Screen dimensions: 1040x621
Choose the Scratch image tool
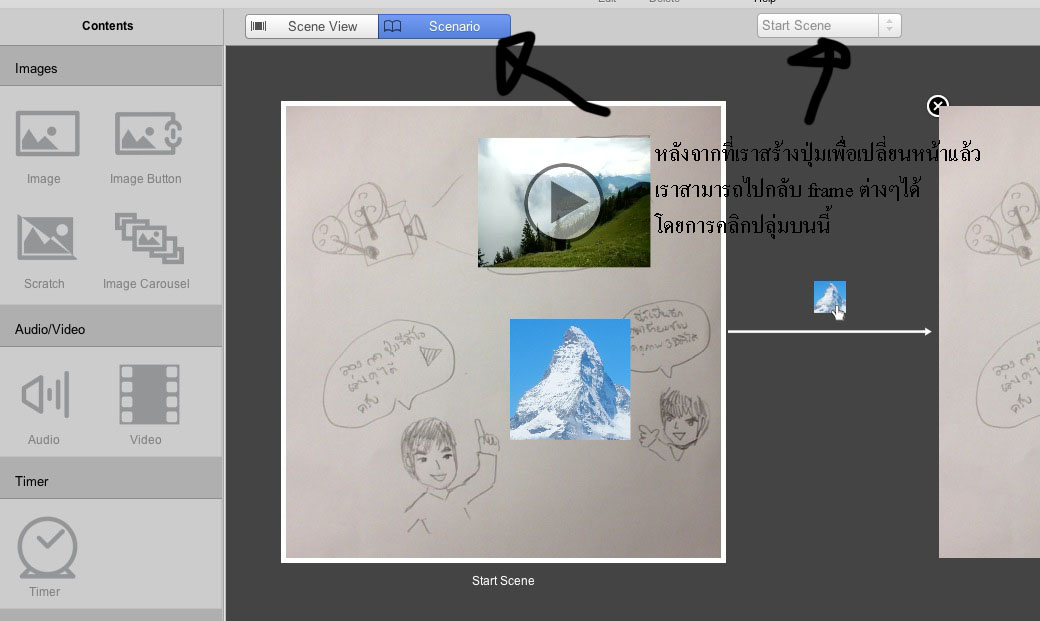[46, 237]
